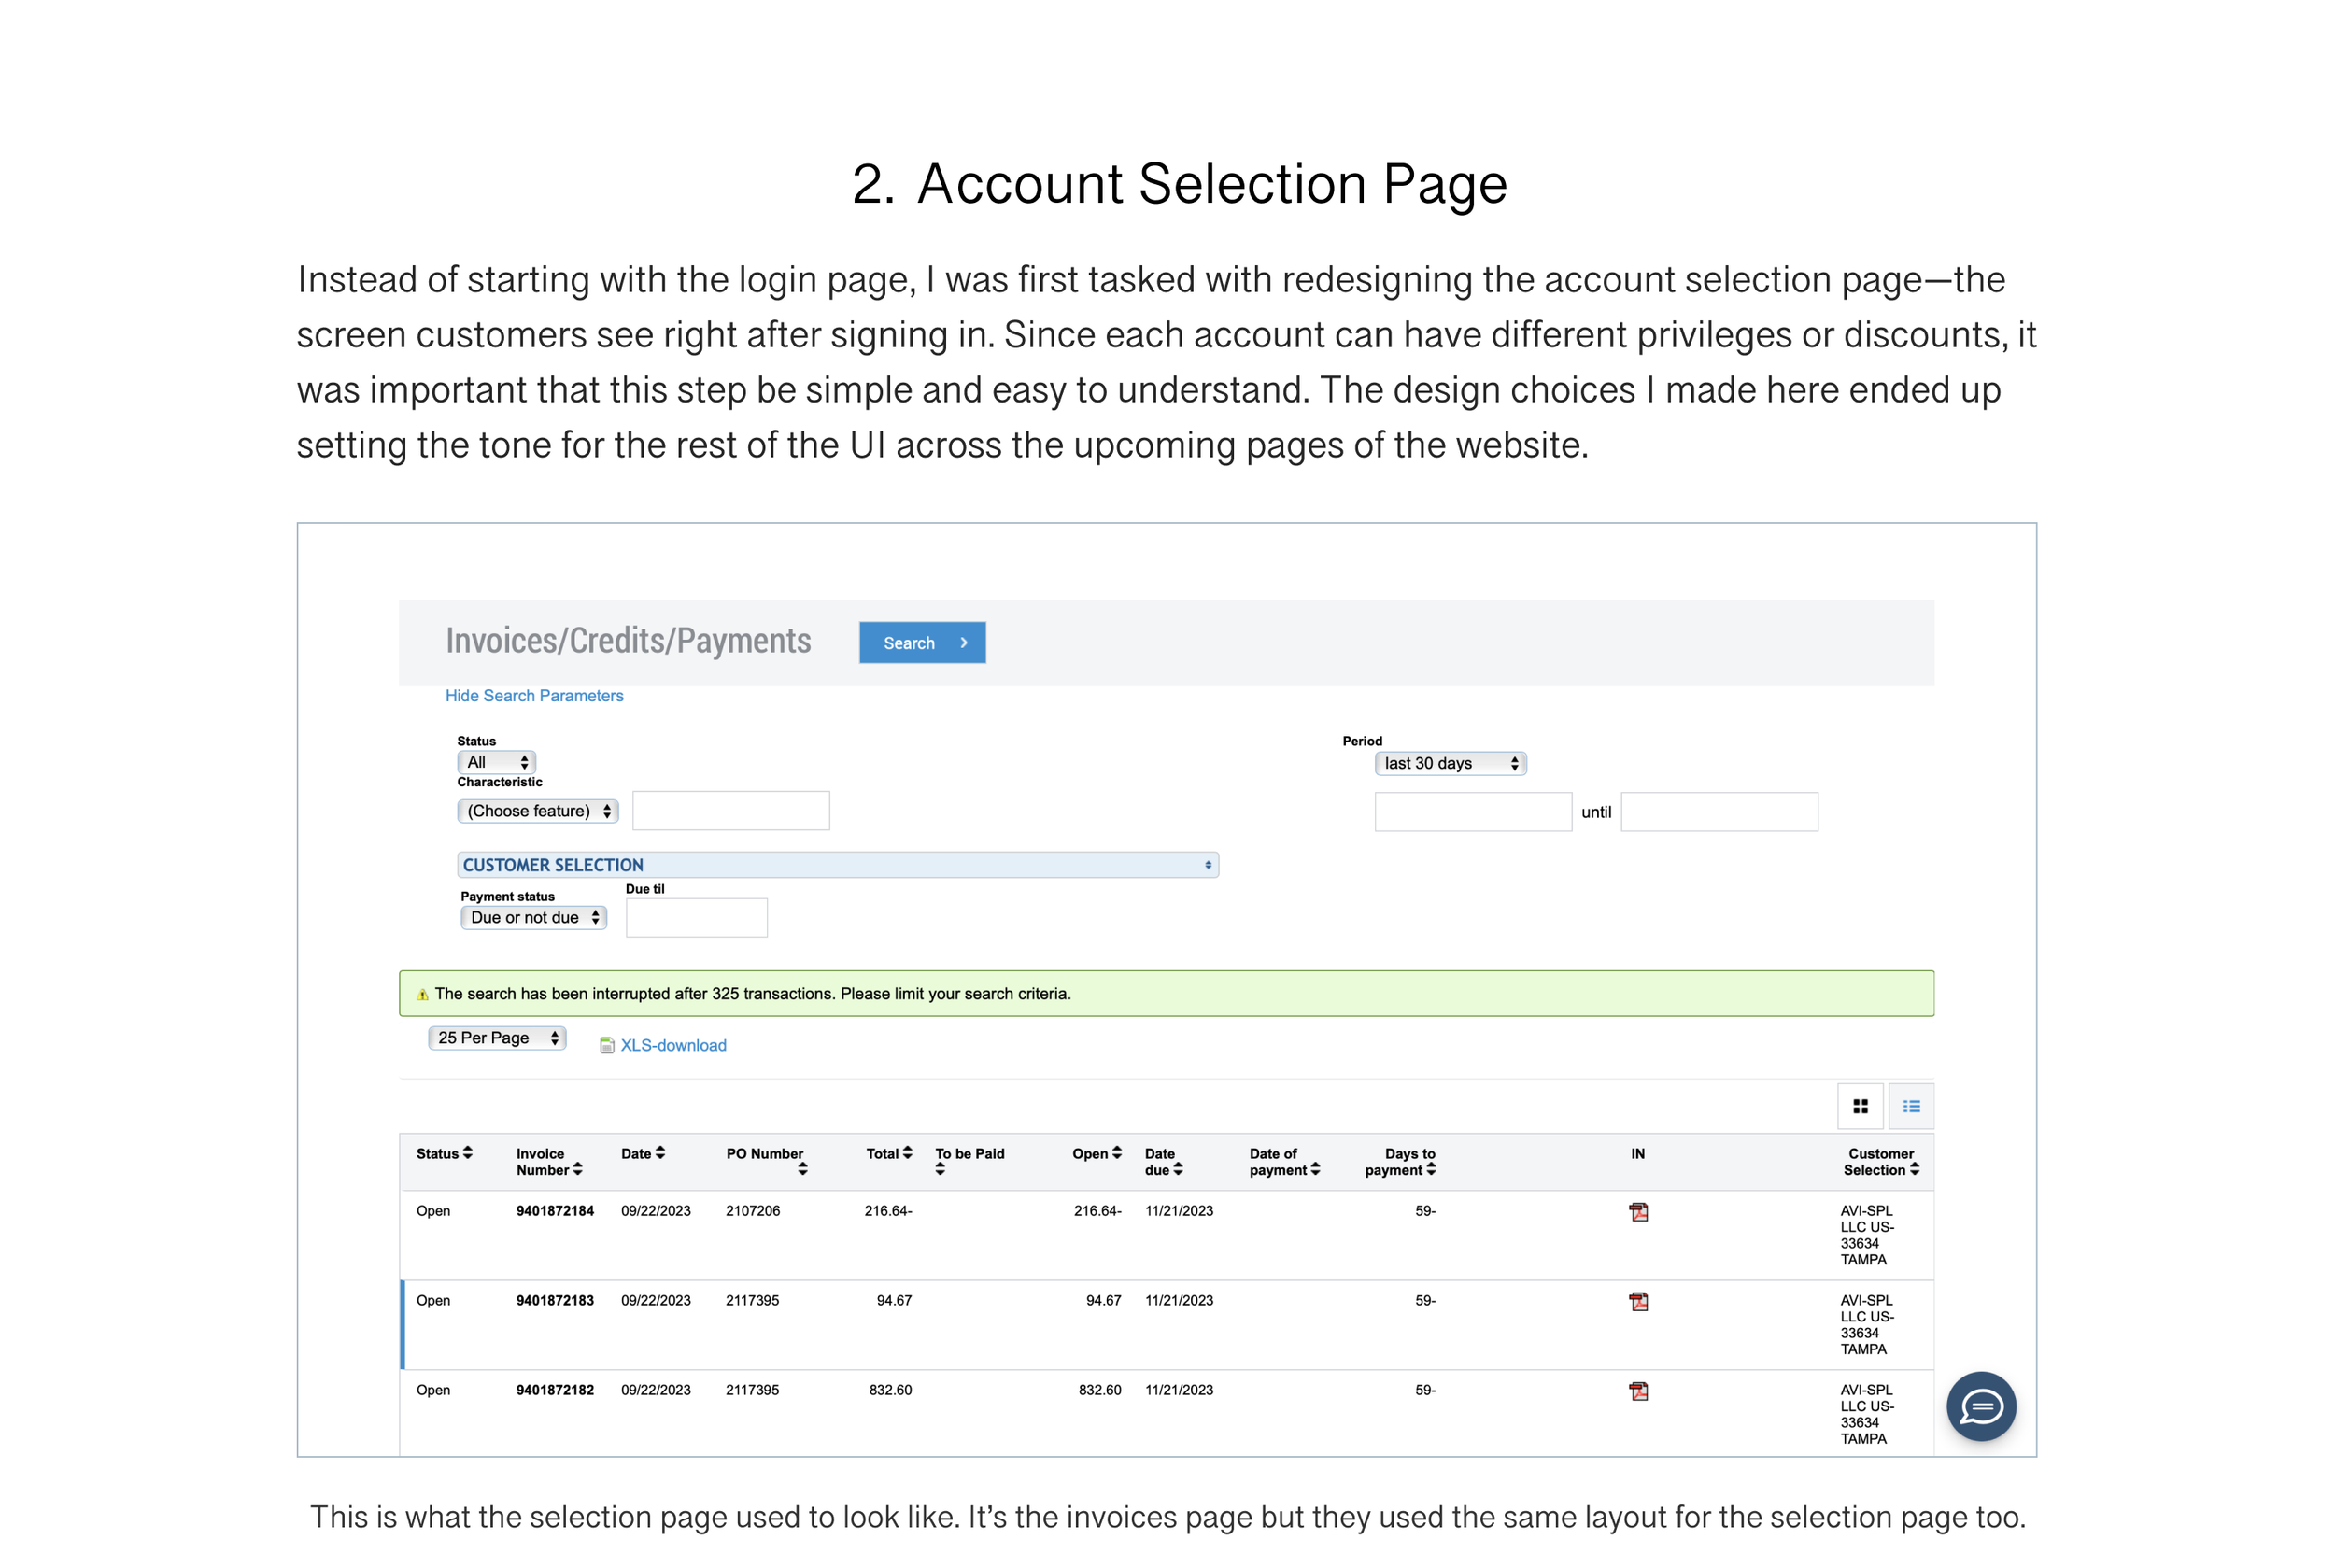Switch to list view icon

click(x=1910, y=1106)
